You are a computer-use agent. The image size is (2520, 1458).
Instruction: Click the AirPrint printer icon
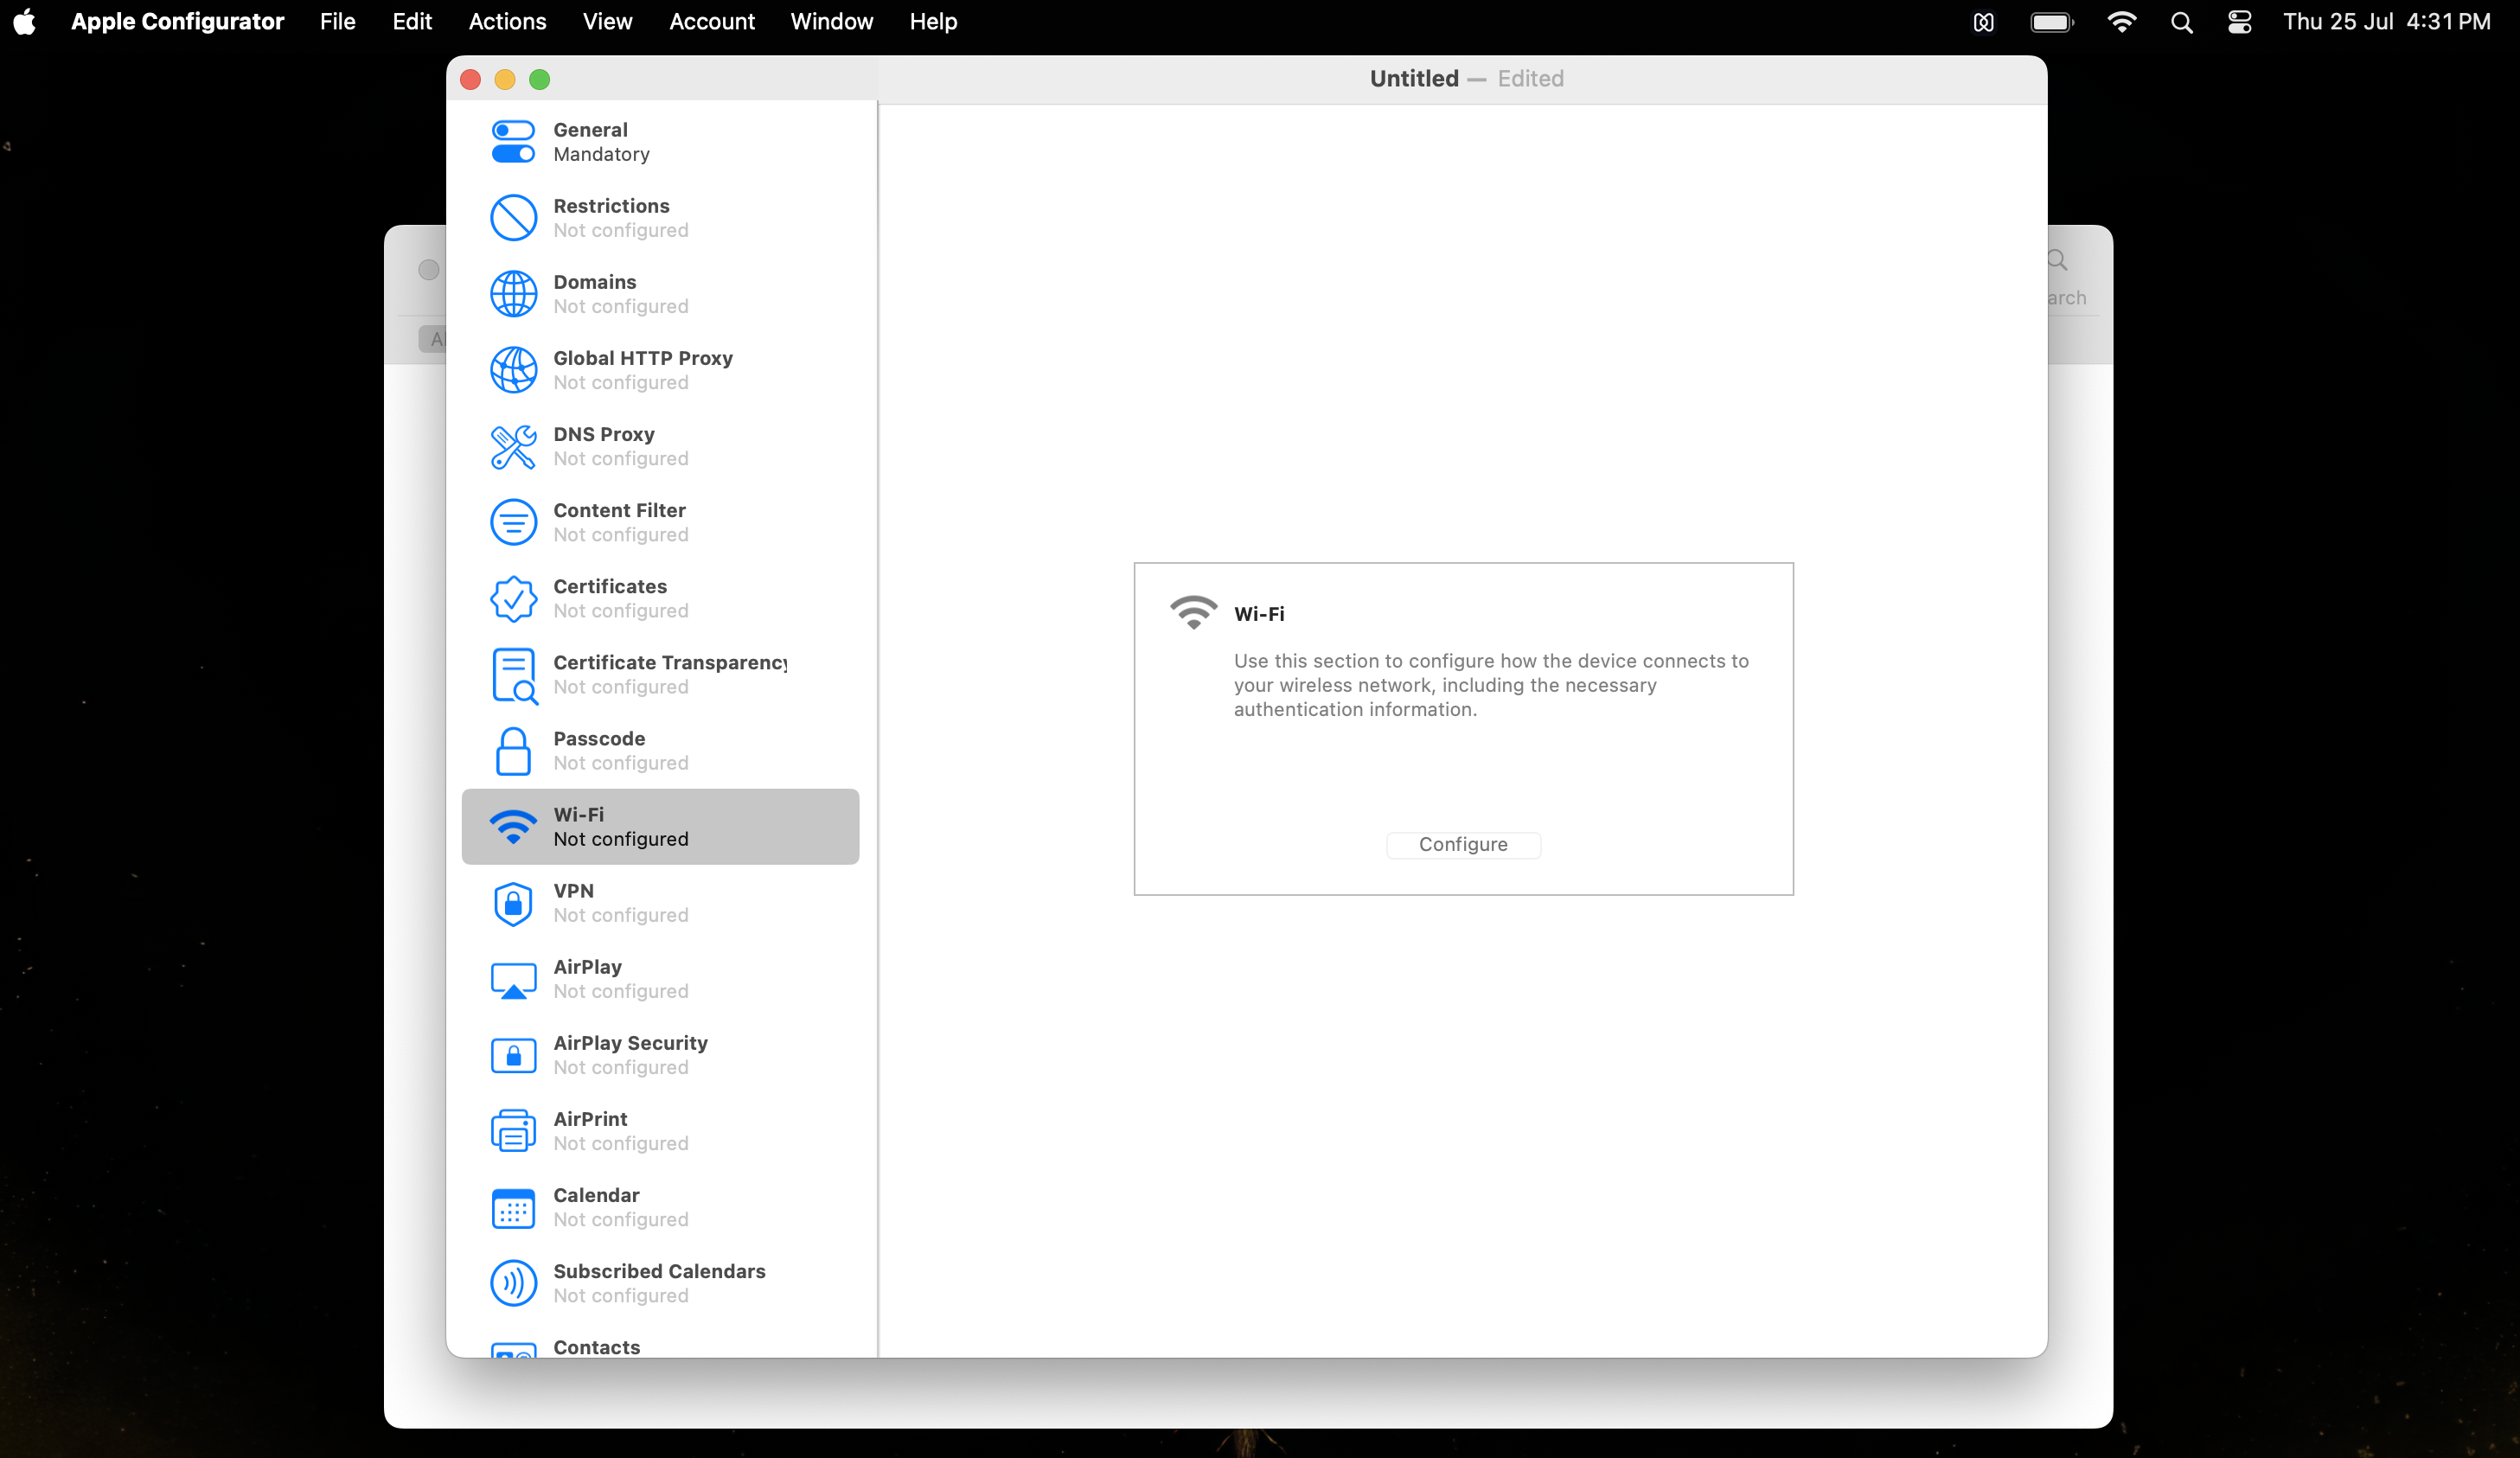[513, 1131]
